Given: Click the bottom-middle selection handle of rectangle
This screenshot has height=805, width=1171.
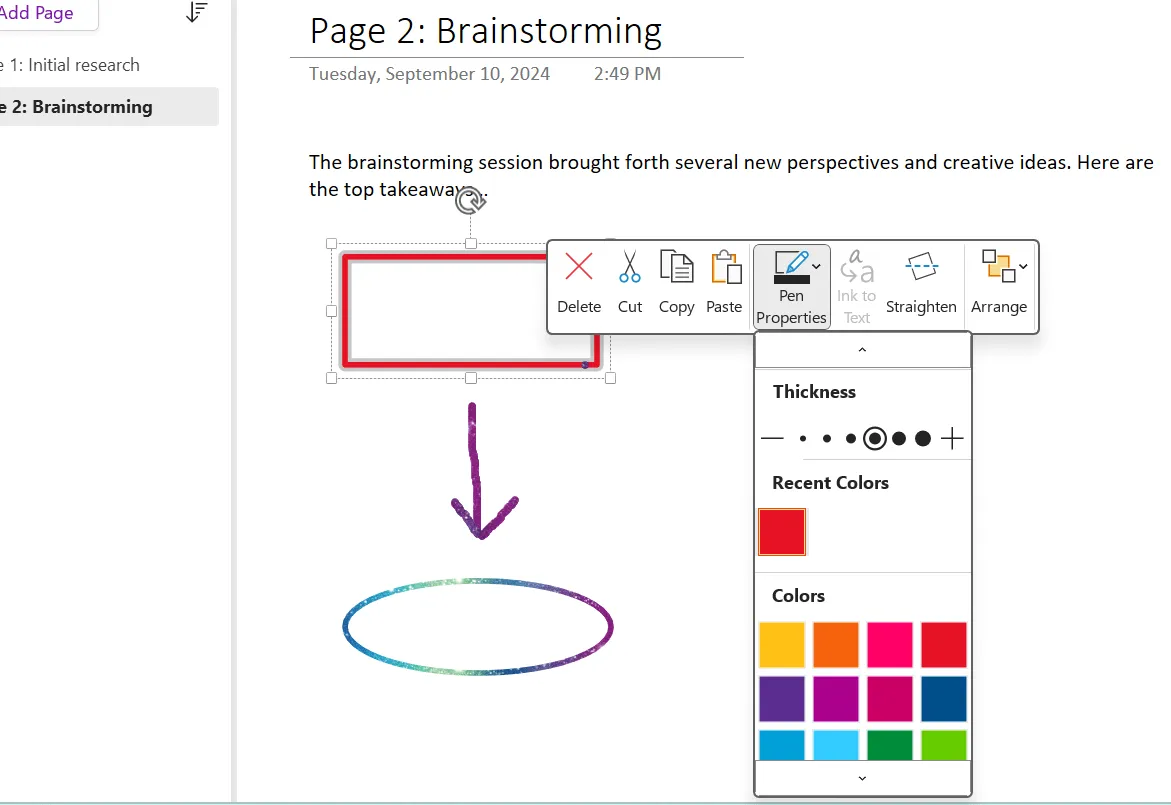Looking at the screenshot, I should [470, 379].
